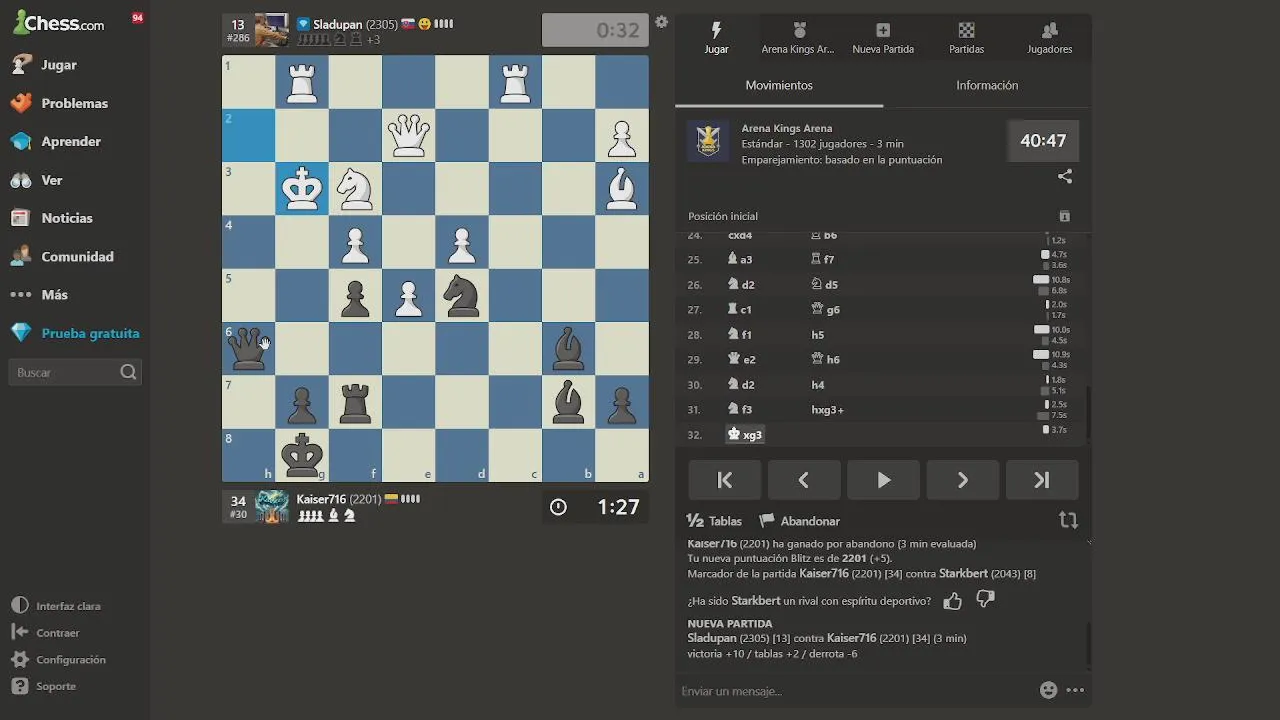Open the Aprender sidebar menu
Viewport: 1280px width, 720px height.
pos(70,141)
